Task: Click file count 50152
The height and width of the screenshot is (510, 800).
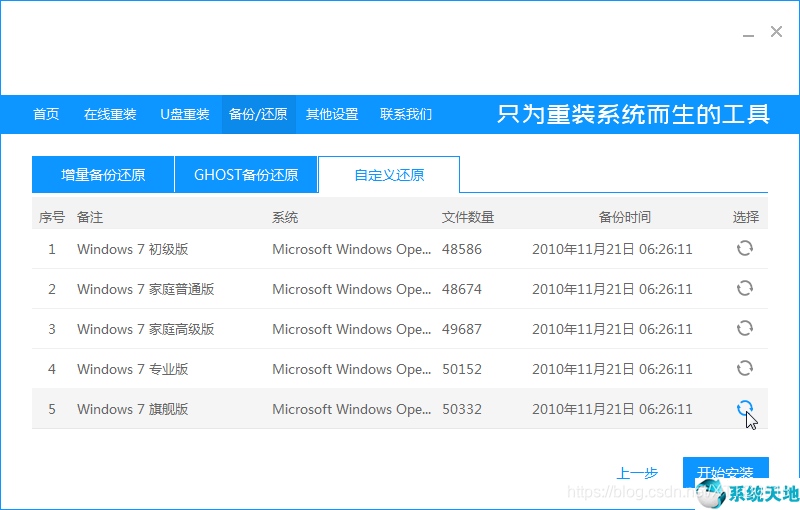Action: [462, 369]
